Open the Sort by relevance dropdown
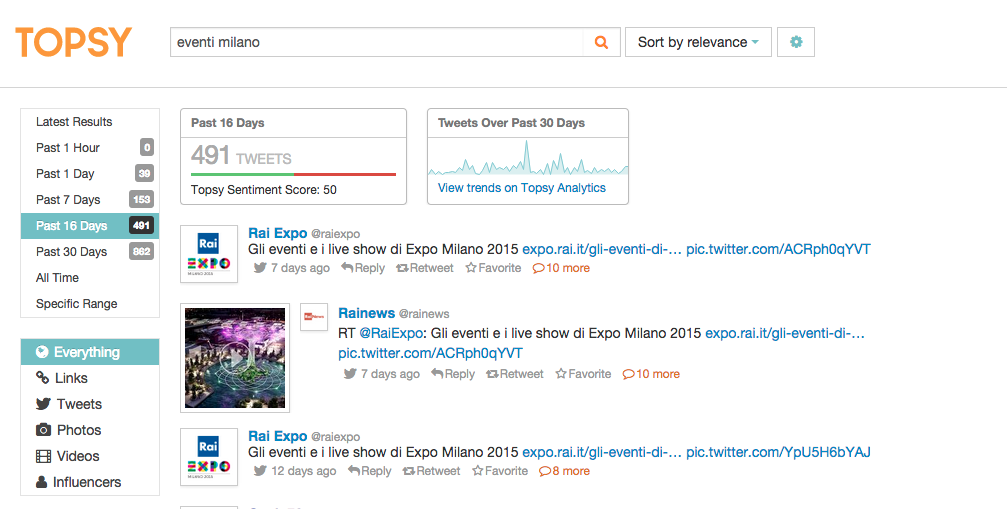1007x509 pixels. (698, 42)
